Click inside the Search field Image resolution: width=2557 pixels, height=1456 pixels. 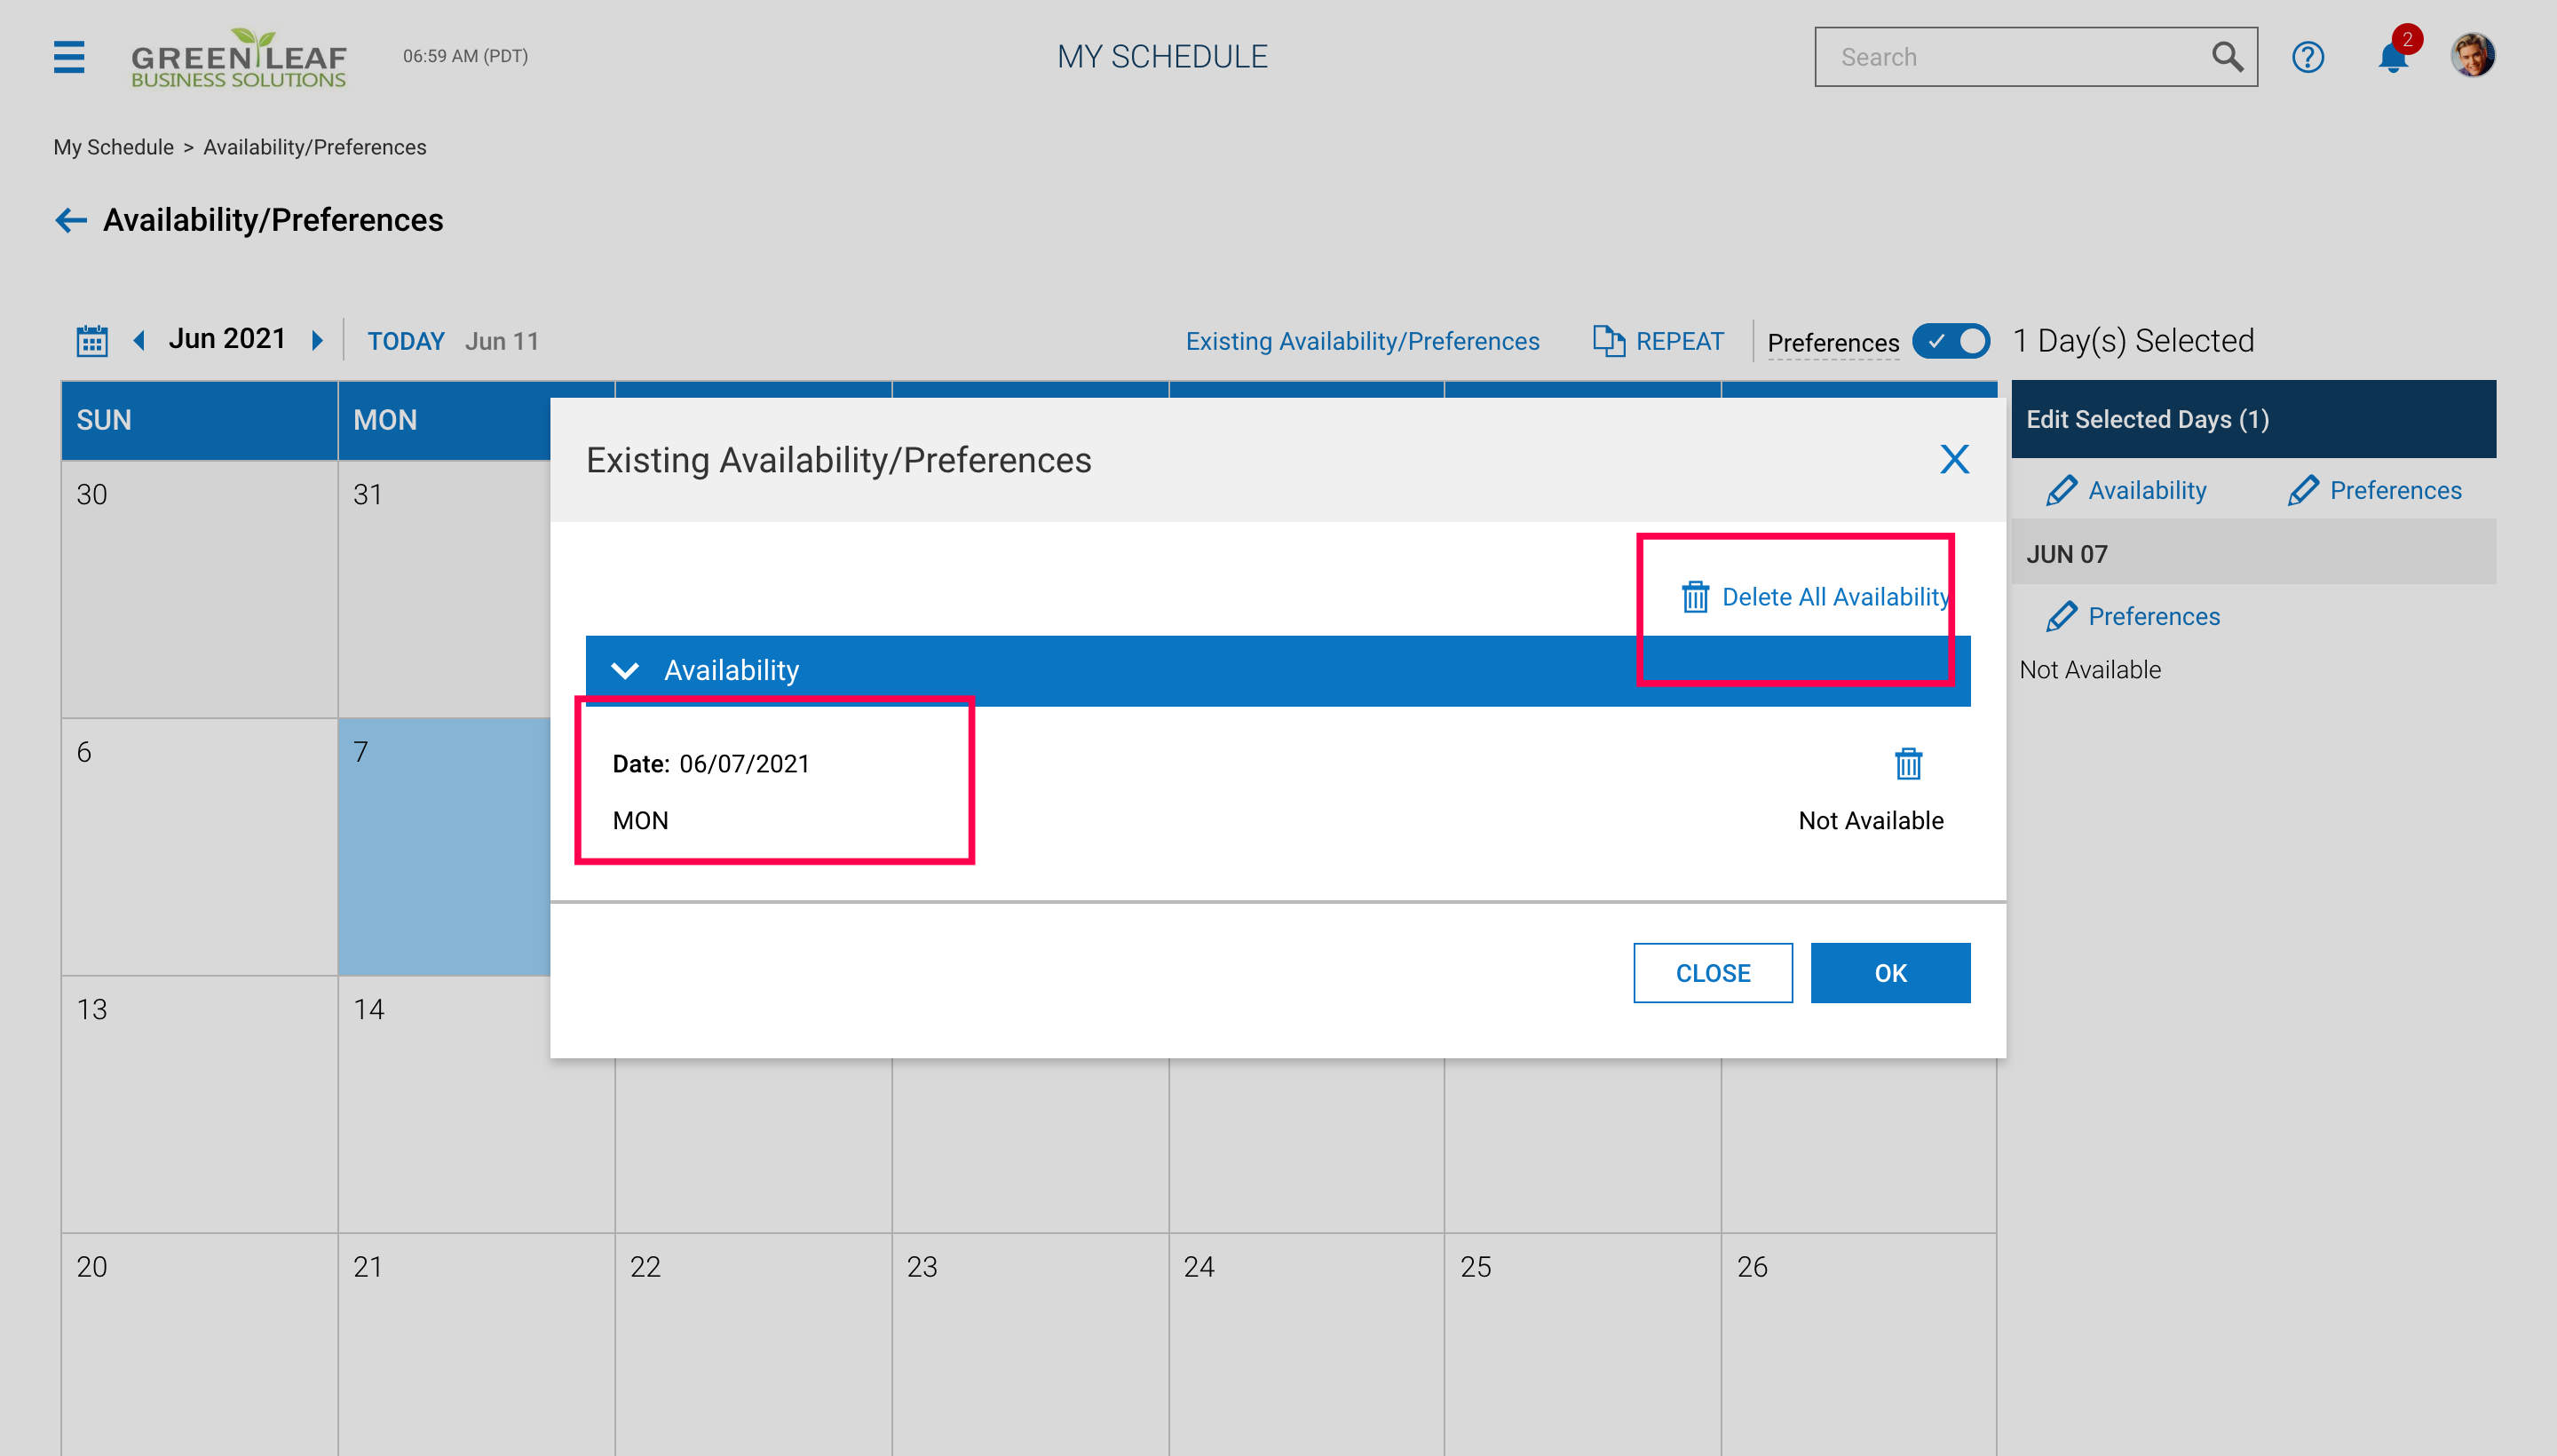coord(2010,57)
